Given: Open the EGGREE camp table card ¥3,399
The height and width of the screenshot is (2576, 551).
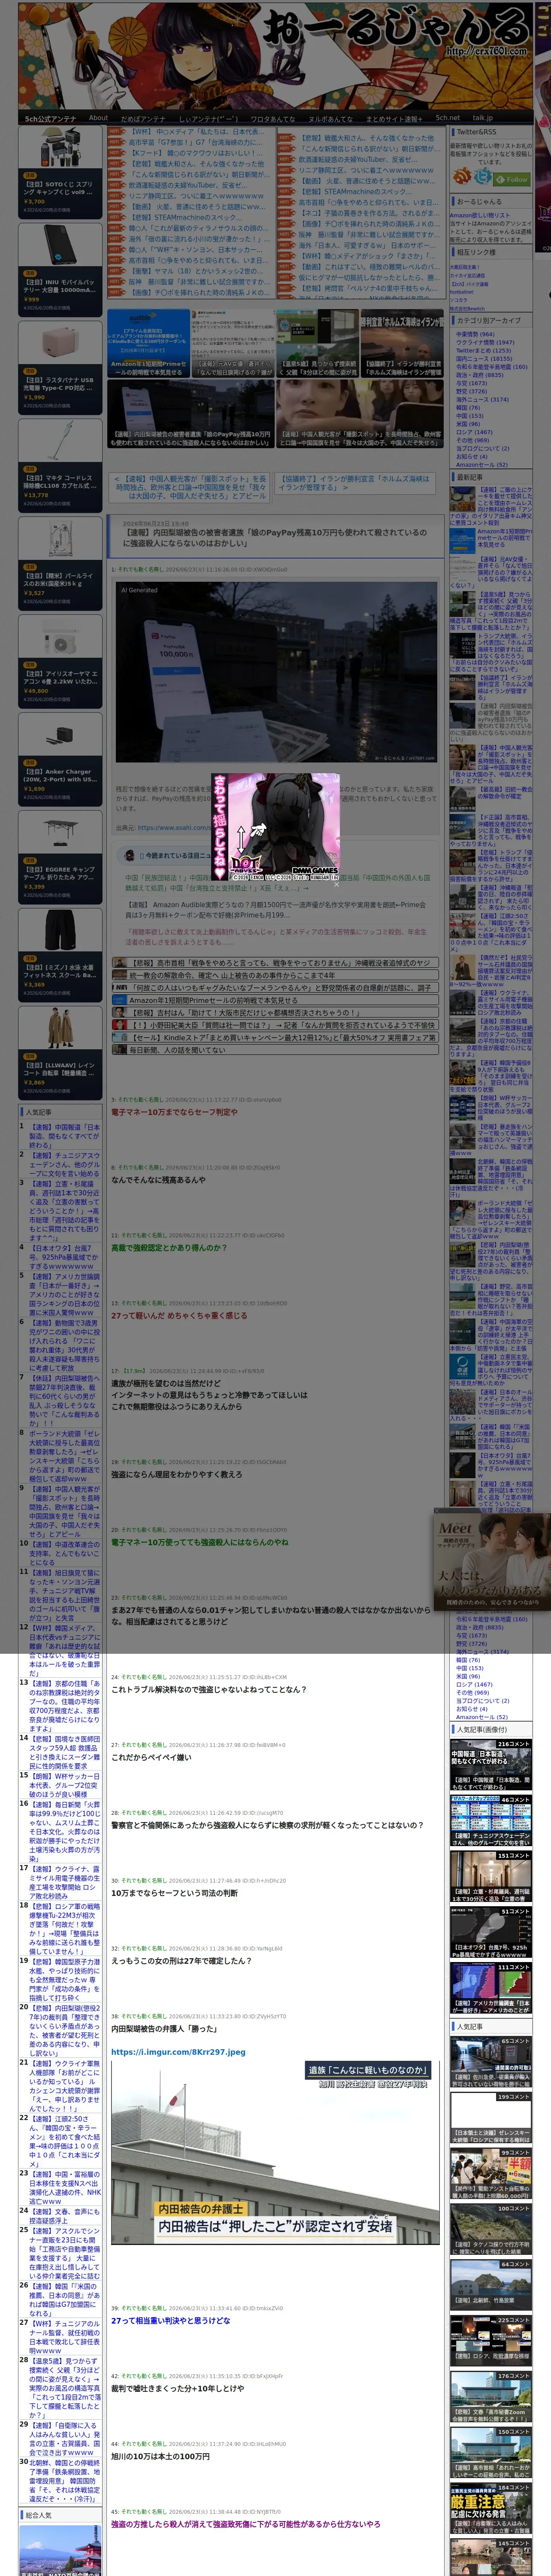Looking at the screenshot, I should click(60, 856).
